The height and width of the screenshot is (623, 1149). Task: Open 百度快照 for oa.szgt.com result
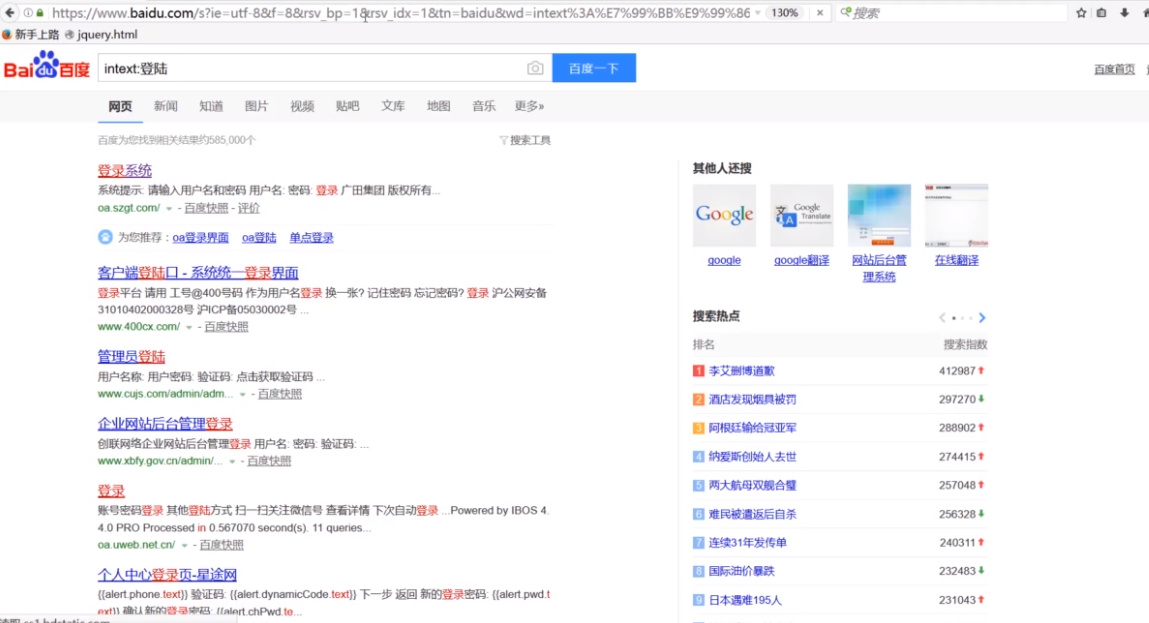[206, 208]
